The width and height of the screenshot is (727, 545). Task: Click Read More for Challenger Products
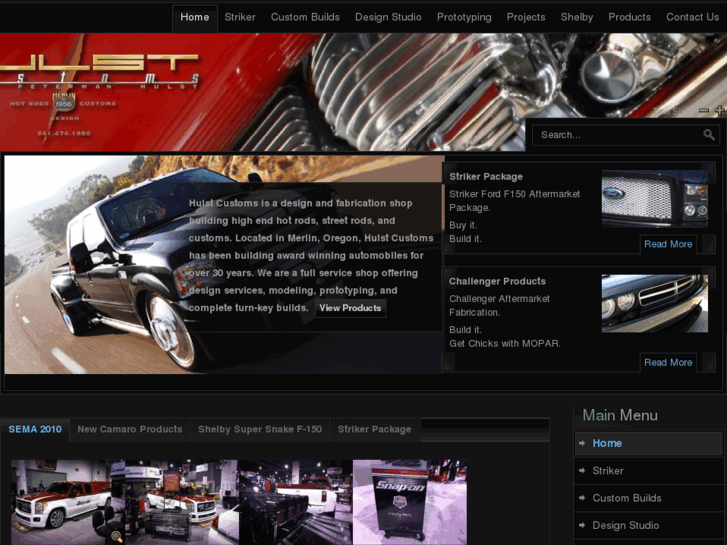pyautogui.click(x=668, y=363)
